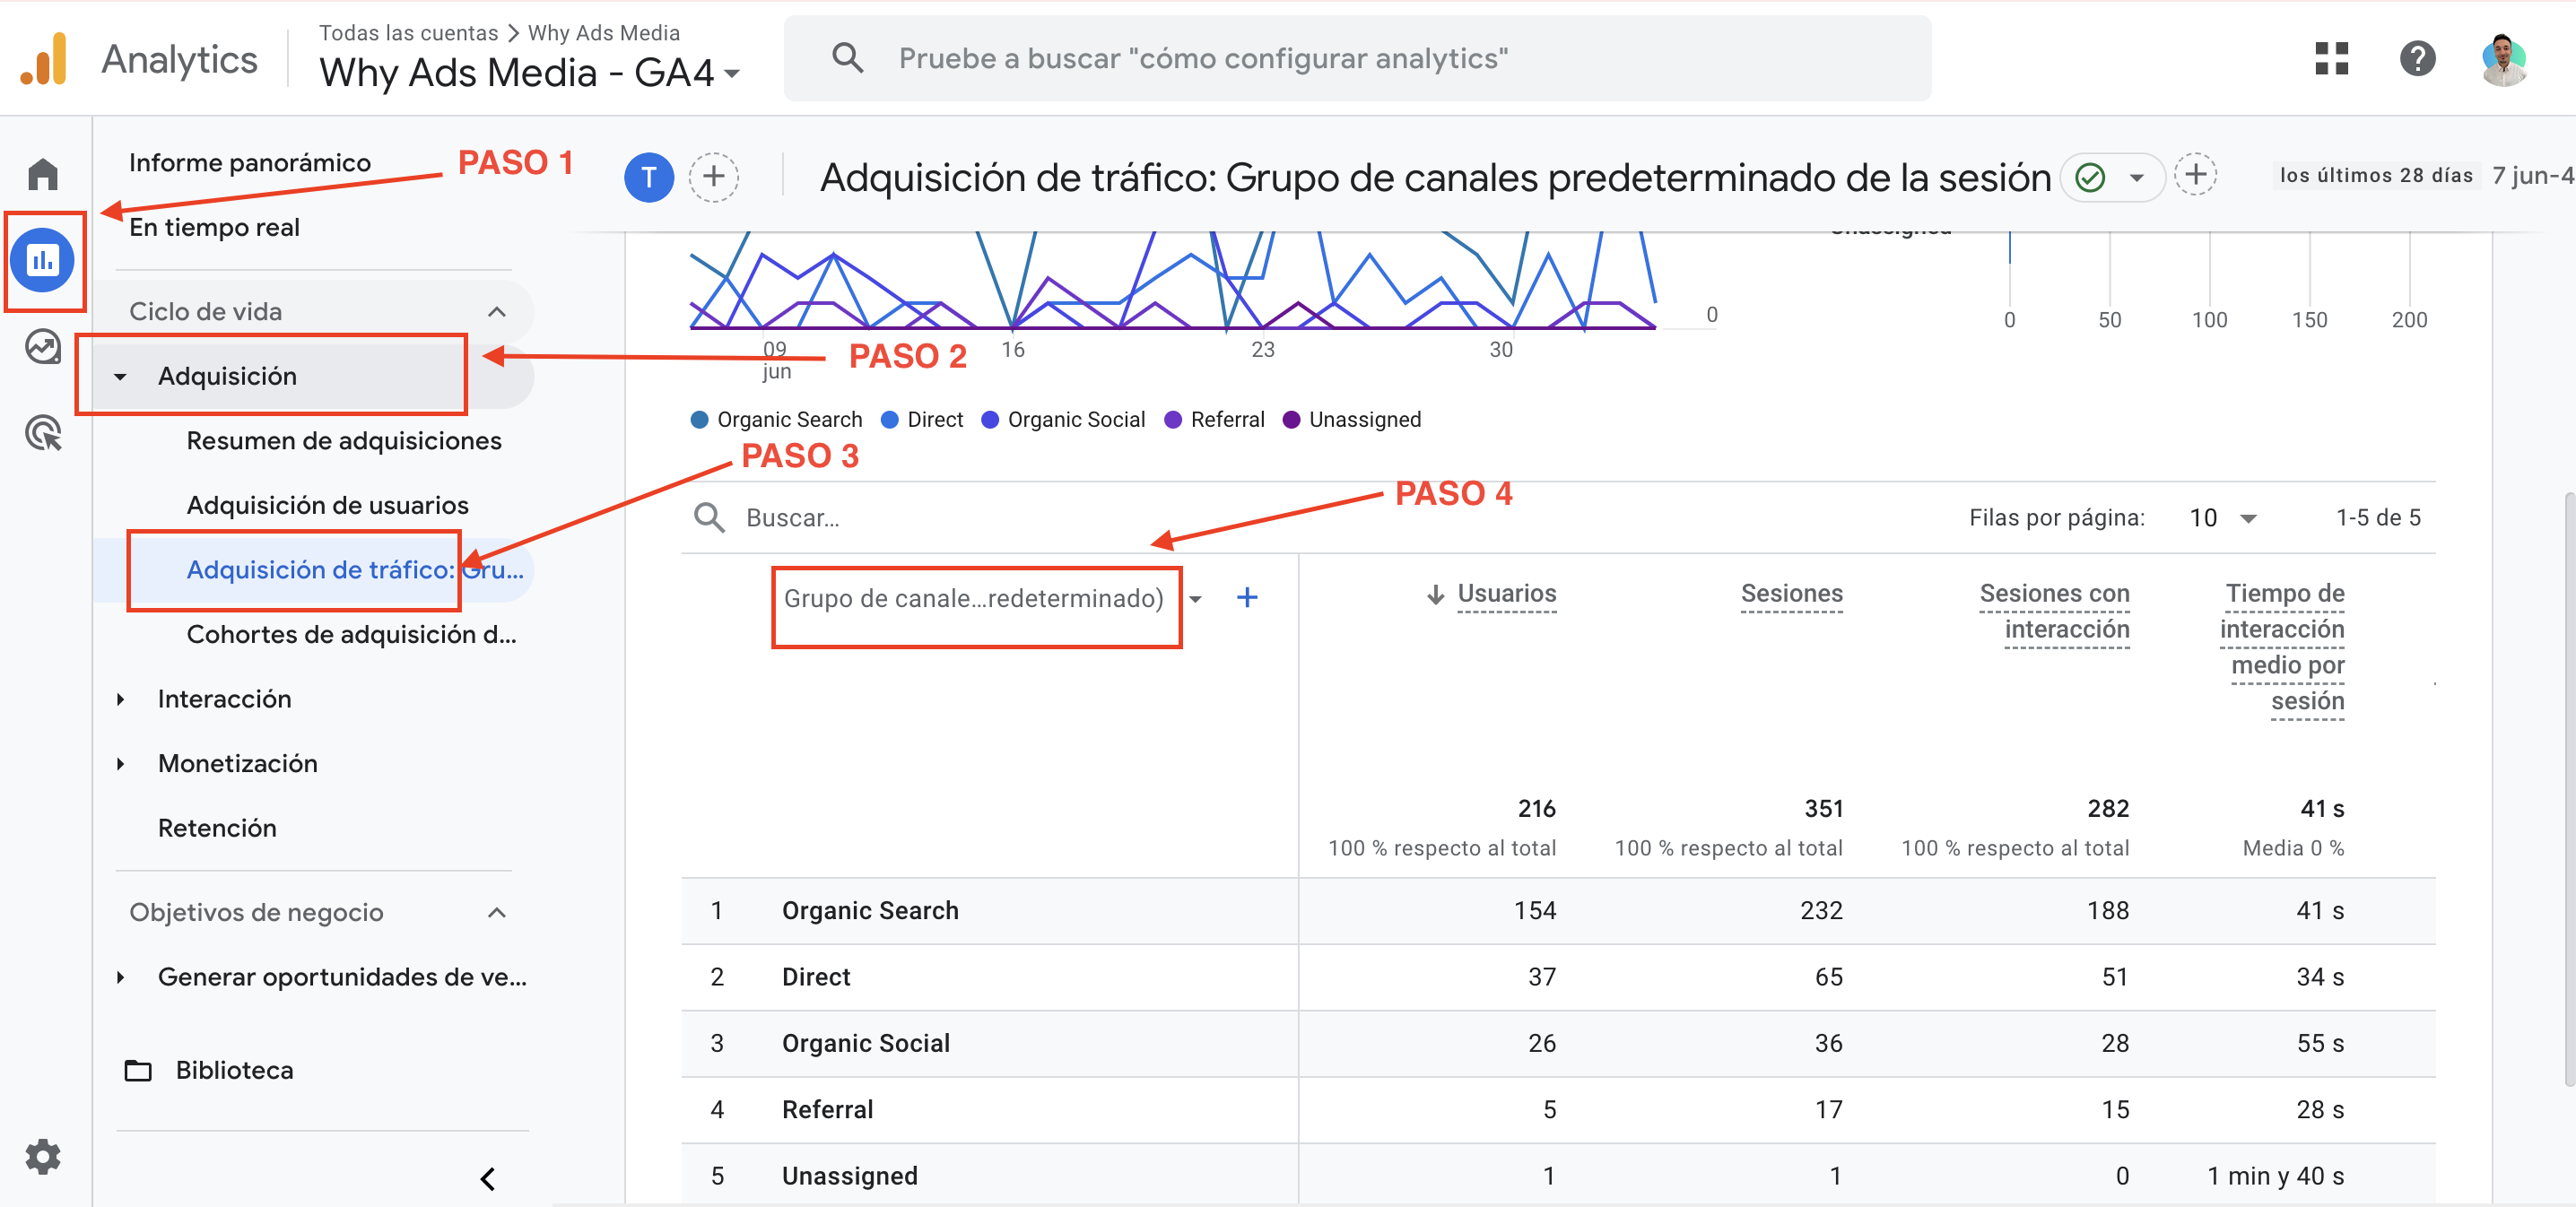This screenshot has height=1207, width=2576.
Task: Expand the Interacción menu item
Action: click(x=224, y=698)
